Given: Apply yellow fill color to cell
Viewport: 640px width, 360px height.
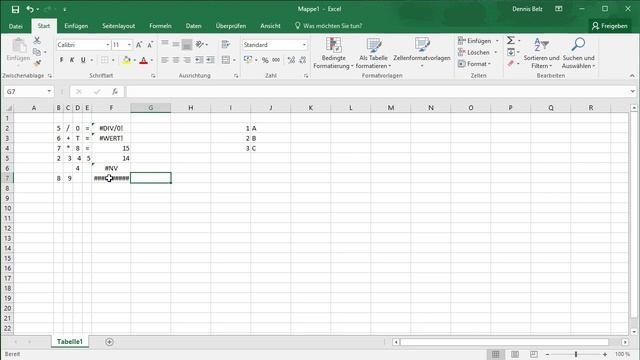Looking at the screenshot, I should tap(127, 60).
